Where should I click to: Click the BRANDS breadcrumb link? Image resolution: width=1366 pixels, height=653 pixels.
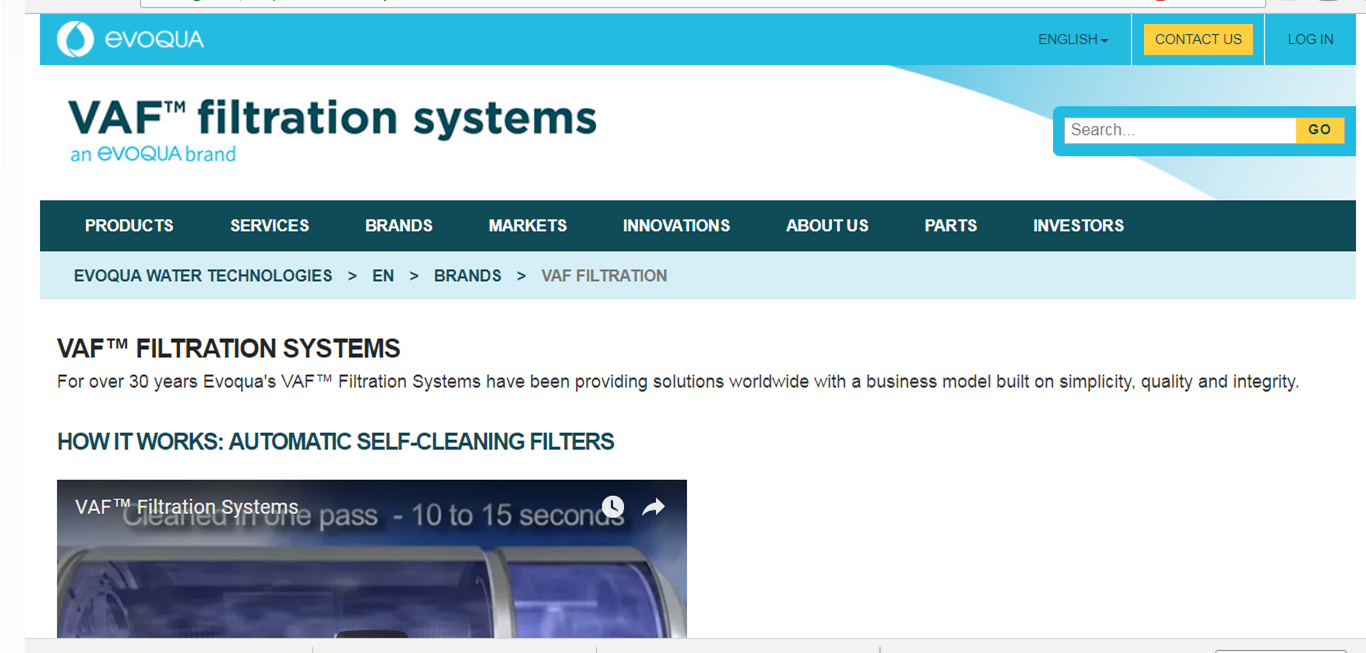click(x=468, y=276)
